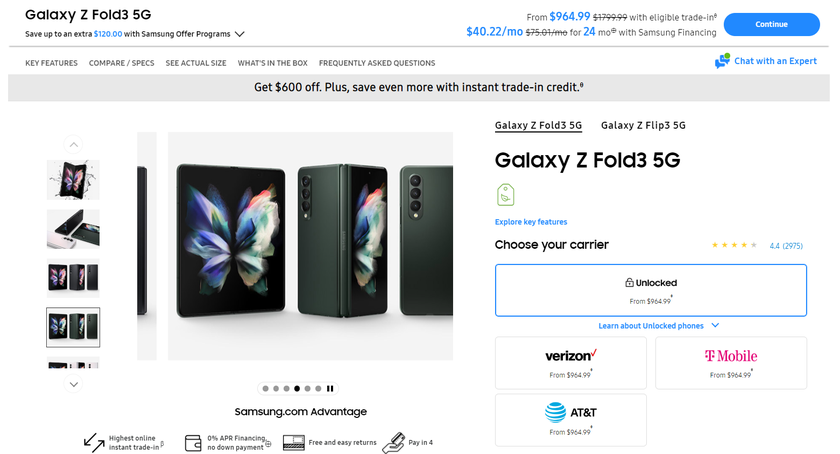The height and width of the screenshot is (454, 840).
Task: Click the Free and easy returns icon
Action: coord(293,442)
